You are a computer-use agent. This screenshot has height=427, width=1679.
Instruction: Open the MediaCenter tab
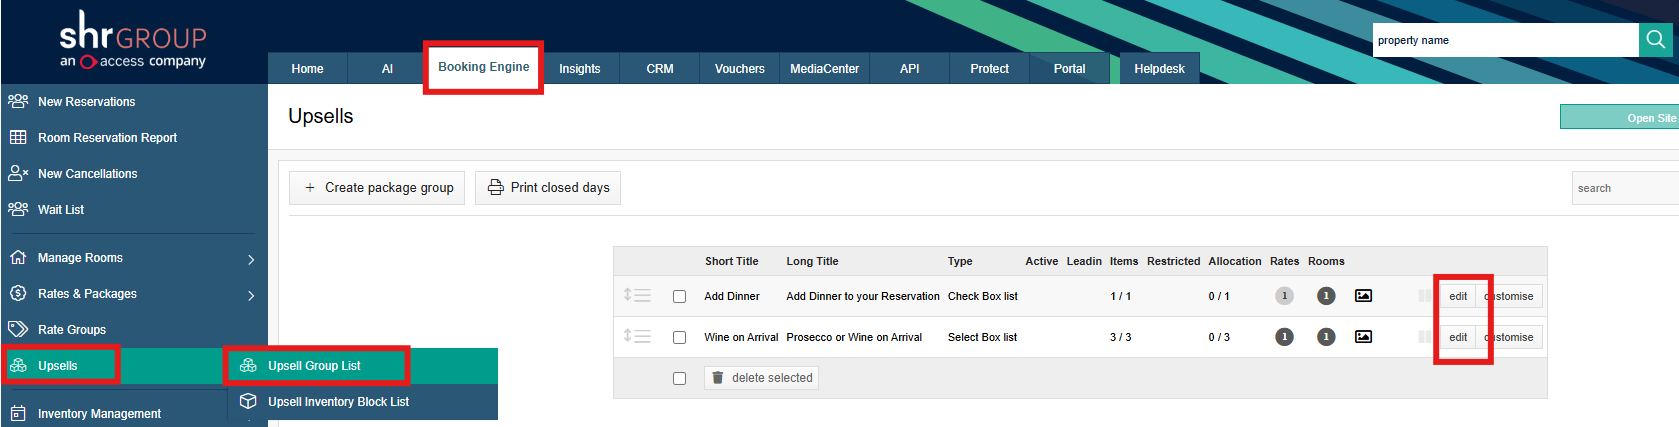coord(825,68)
